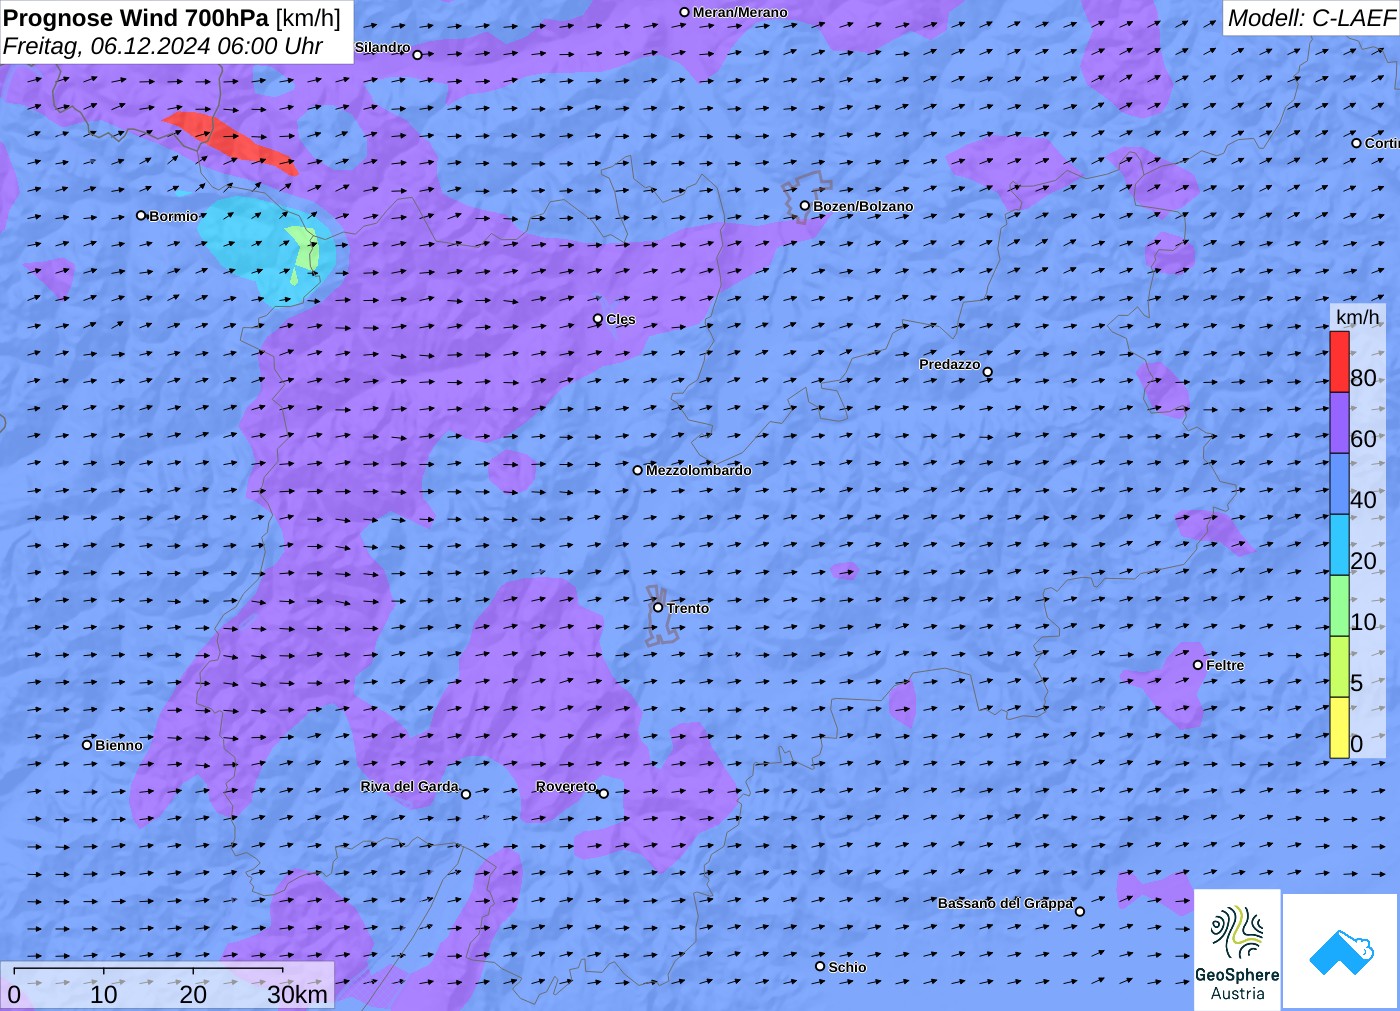Click the cyan 20 km/h legend swatch
1400x1011 pixels.
click(1339, 544)
